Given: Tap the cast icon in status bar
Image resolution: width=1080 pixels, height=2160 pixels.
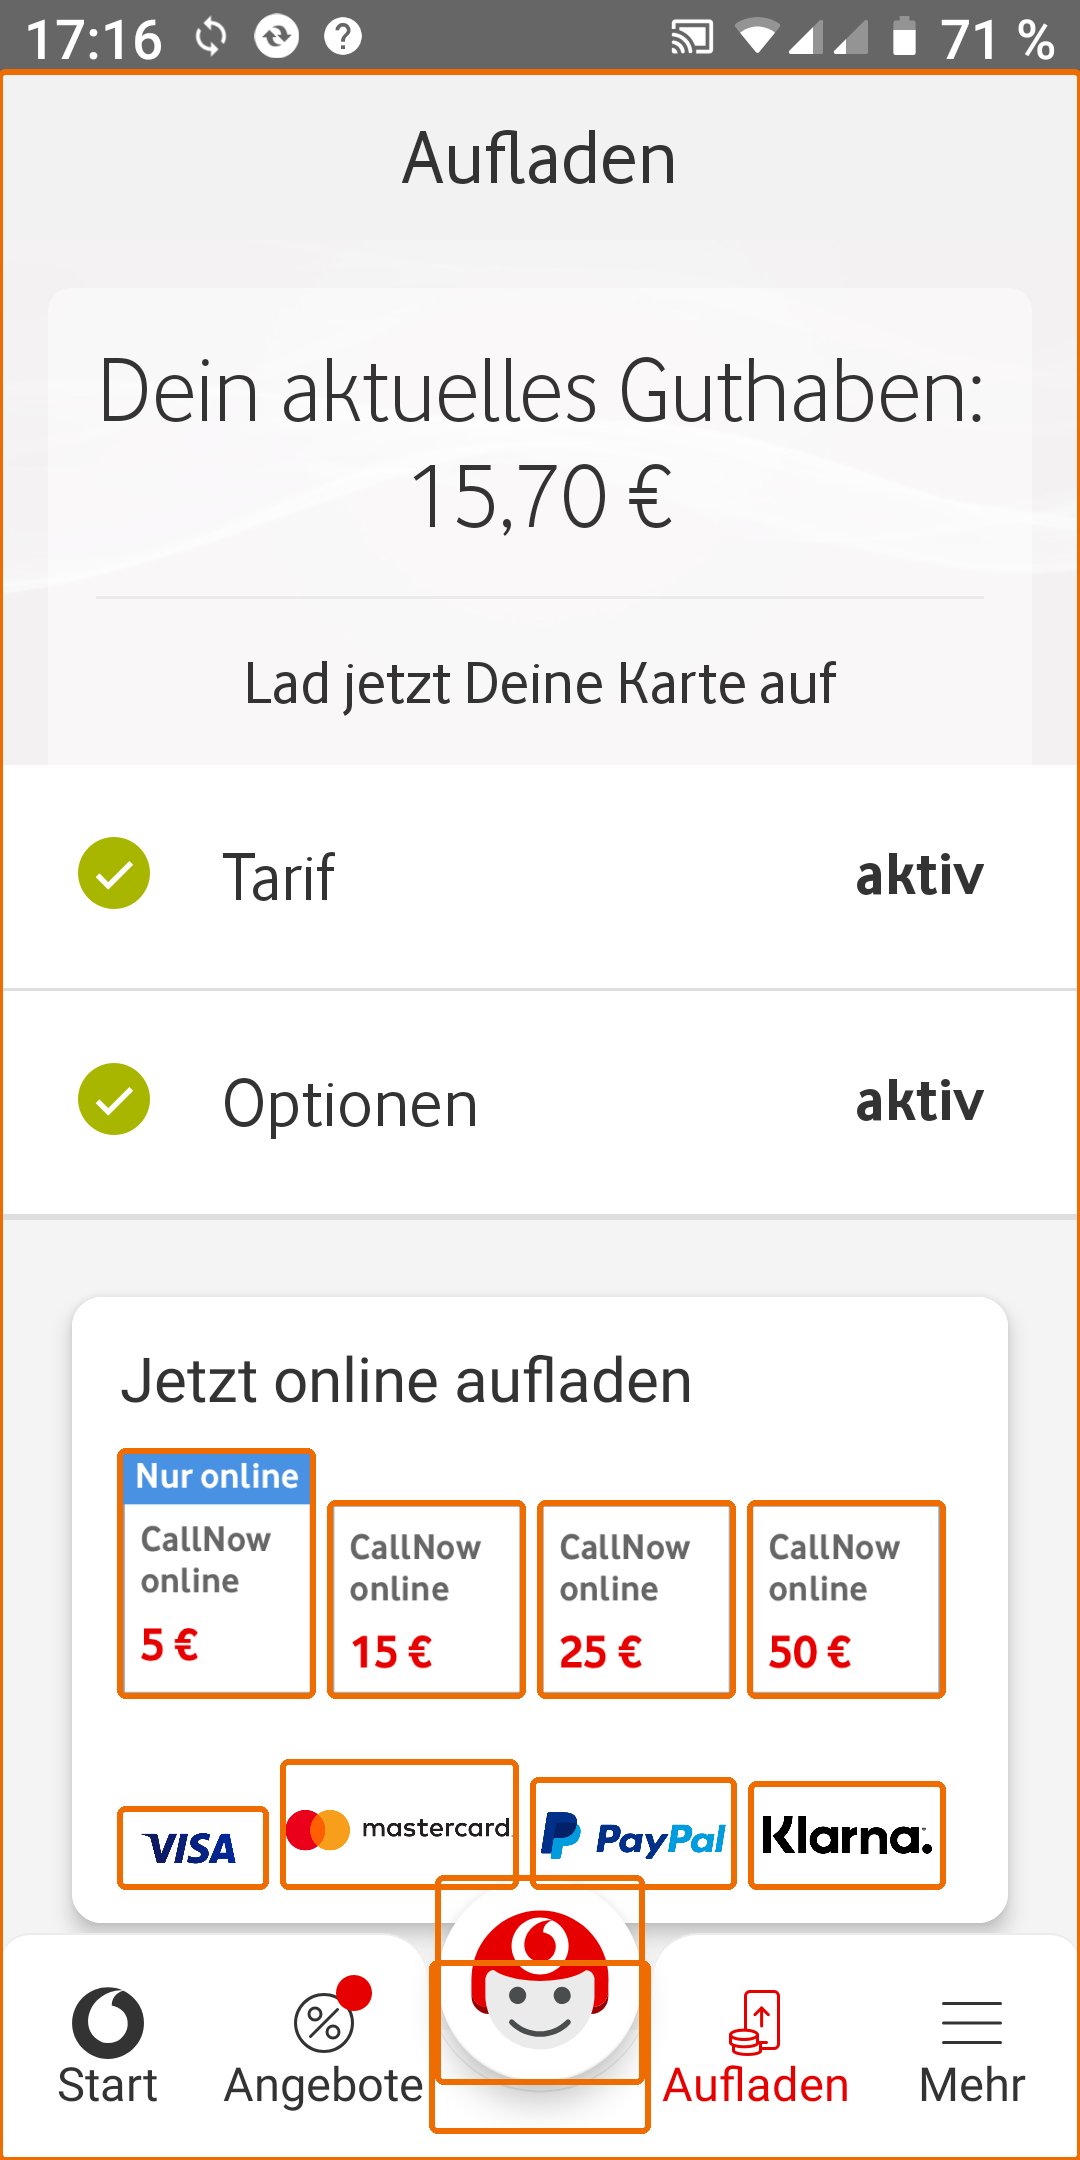Looking at the screenshot, I should point(692,38).
